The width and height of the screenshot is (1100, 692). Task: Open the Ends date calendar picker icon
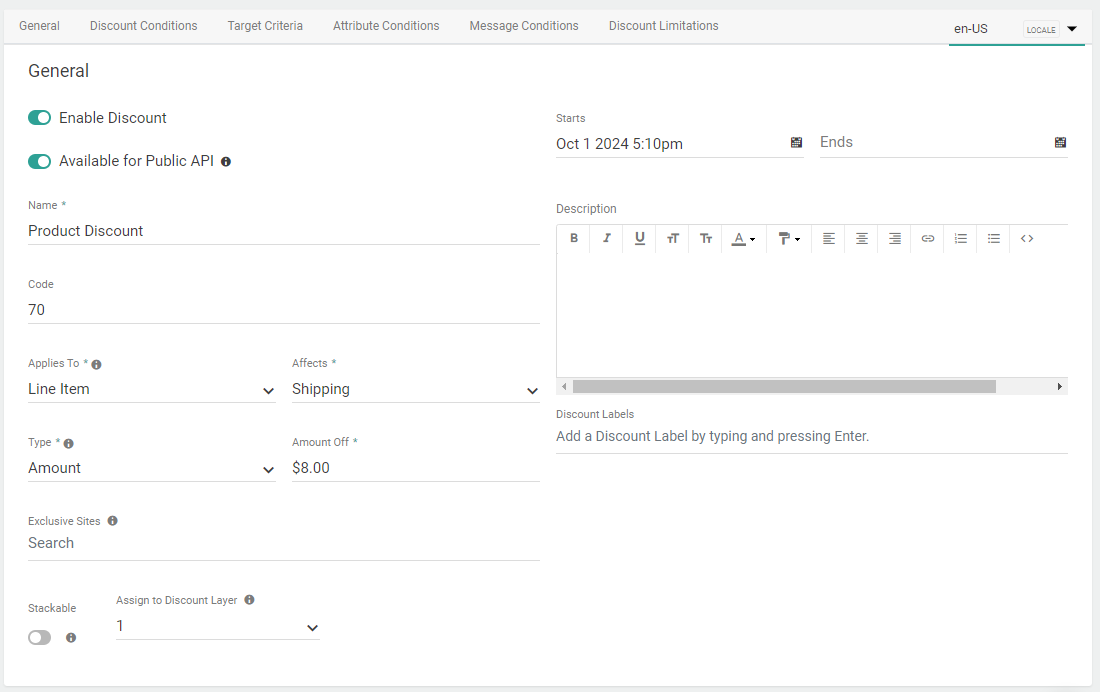pyautogui.click(x=1060, y=142)
